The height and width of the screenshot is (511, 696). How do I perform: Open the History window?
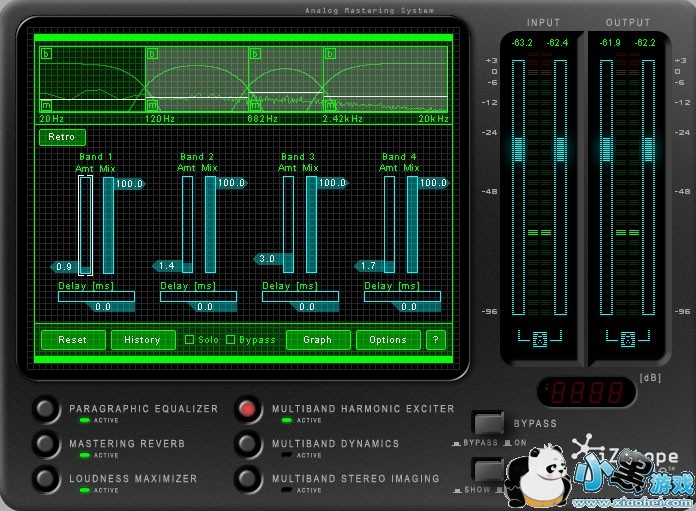143,340
